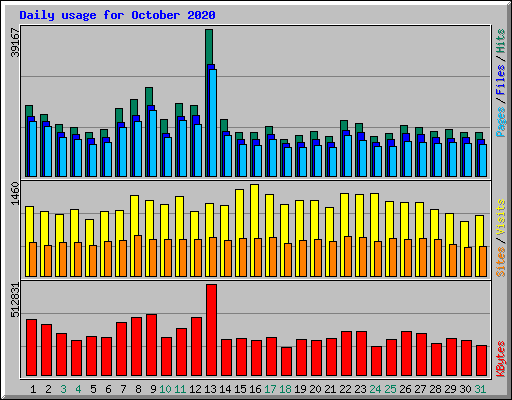Viewport: 512px width, 400px height.
Task: Click day label 27 on the x-axis
Action: [x=420, y=389]
